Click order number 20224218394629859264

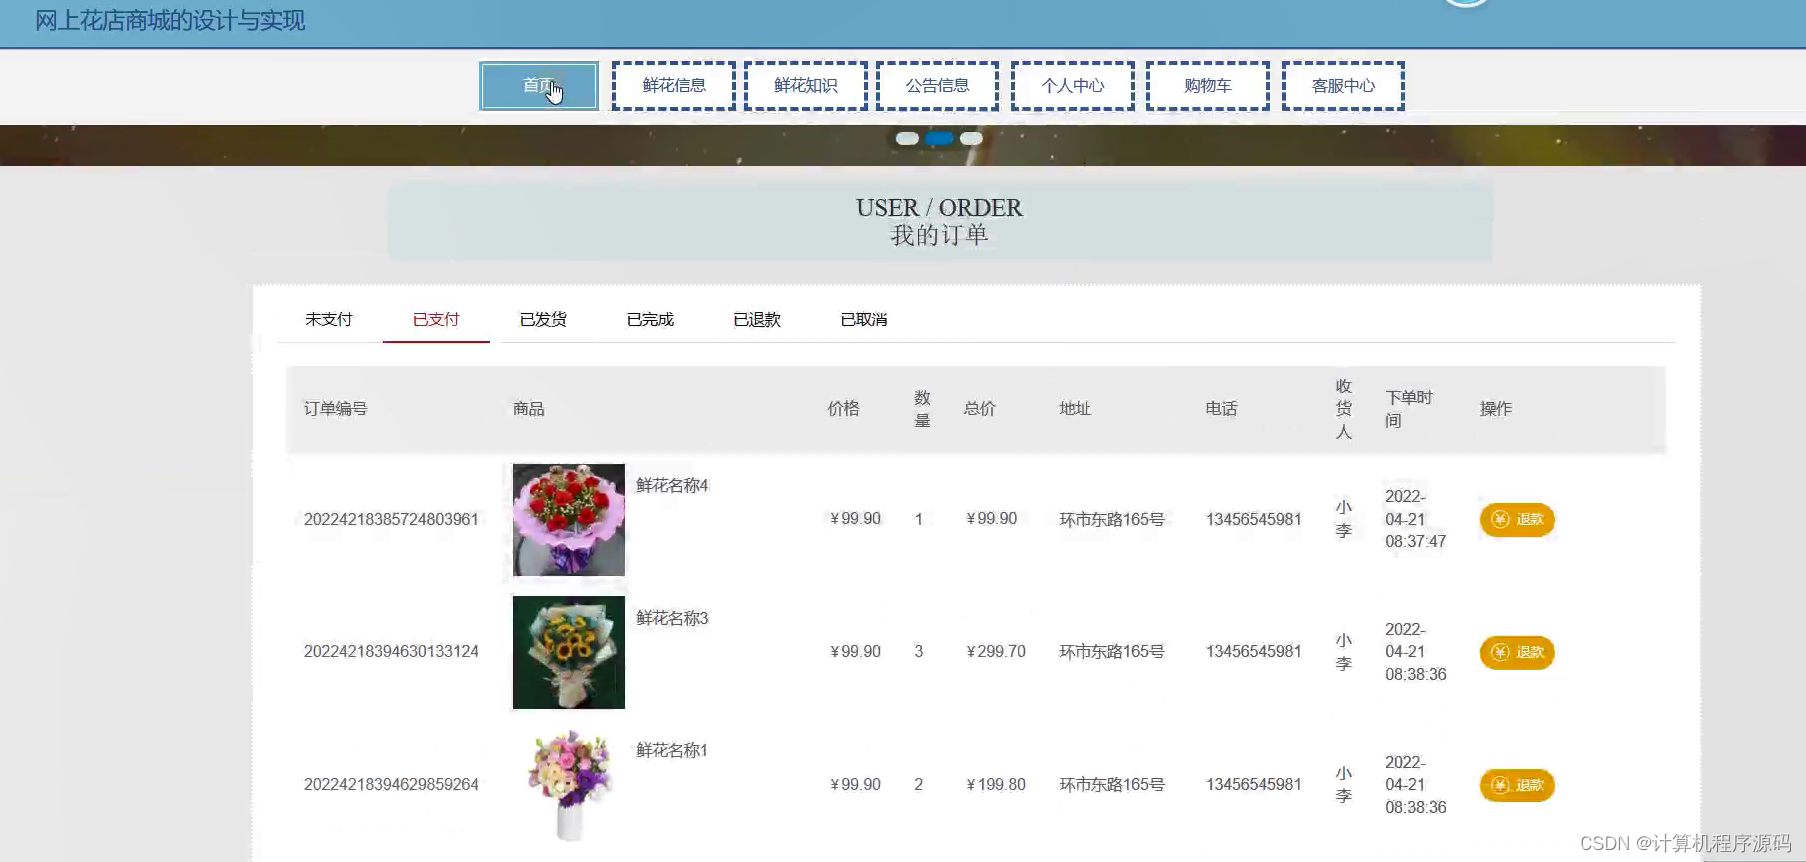click(x=391, y=785)
